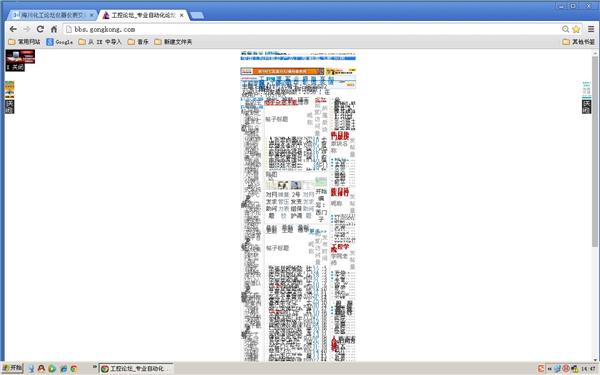
Task: Go back using the browser back arrow
Action: (13, 29)
